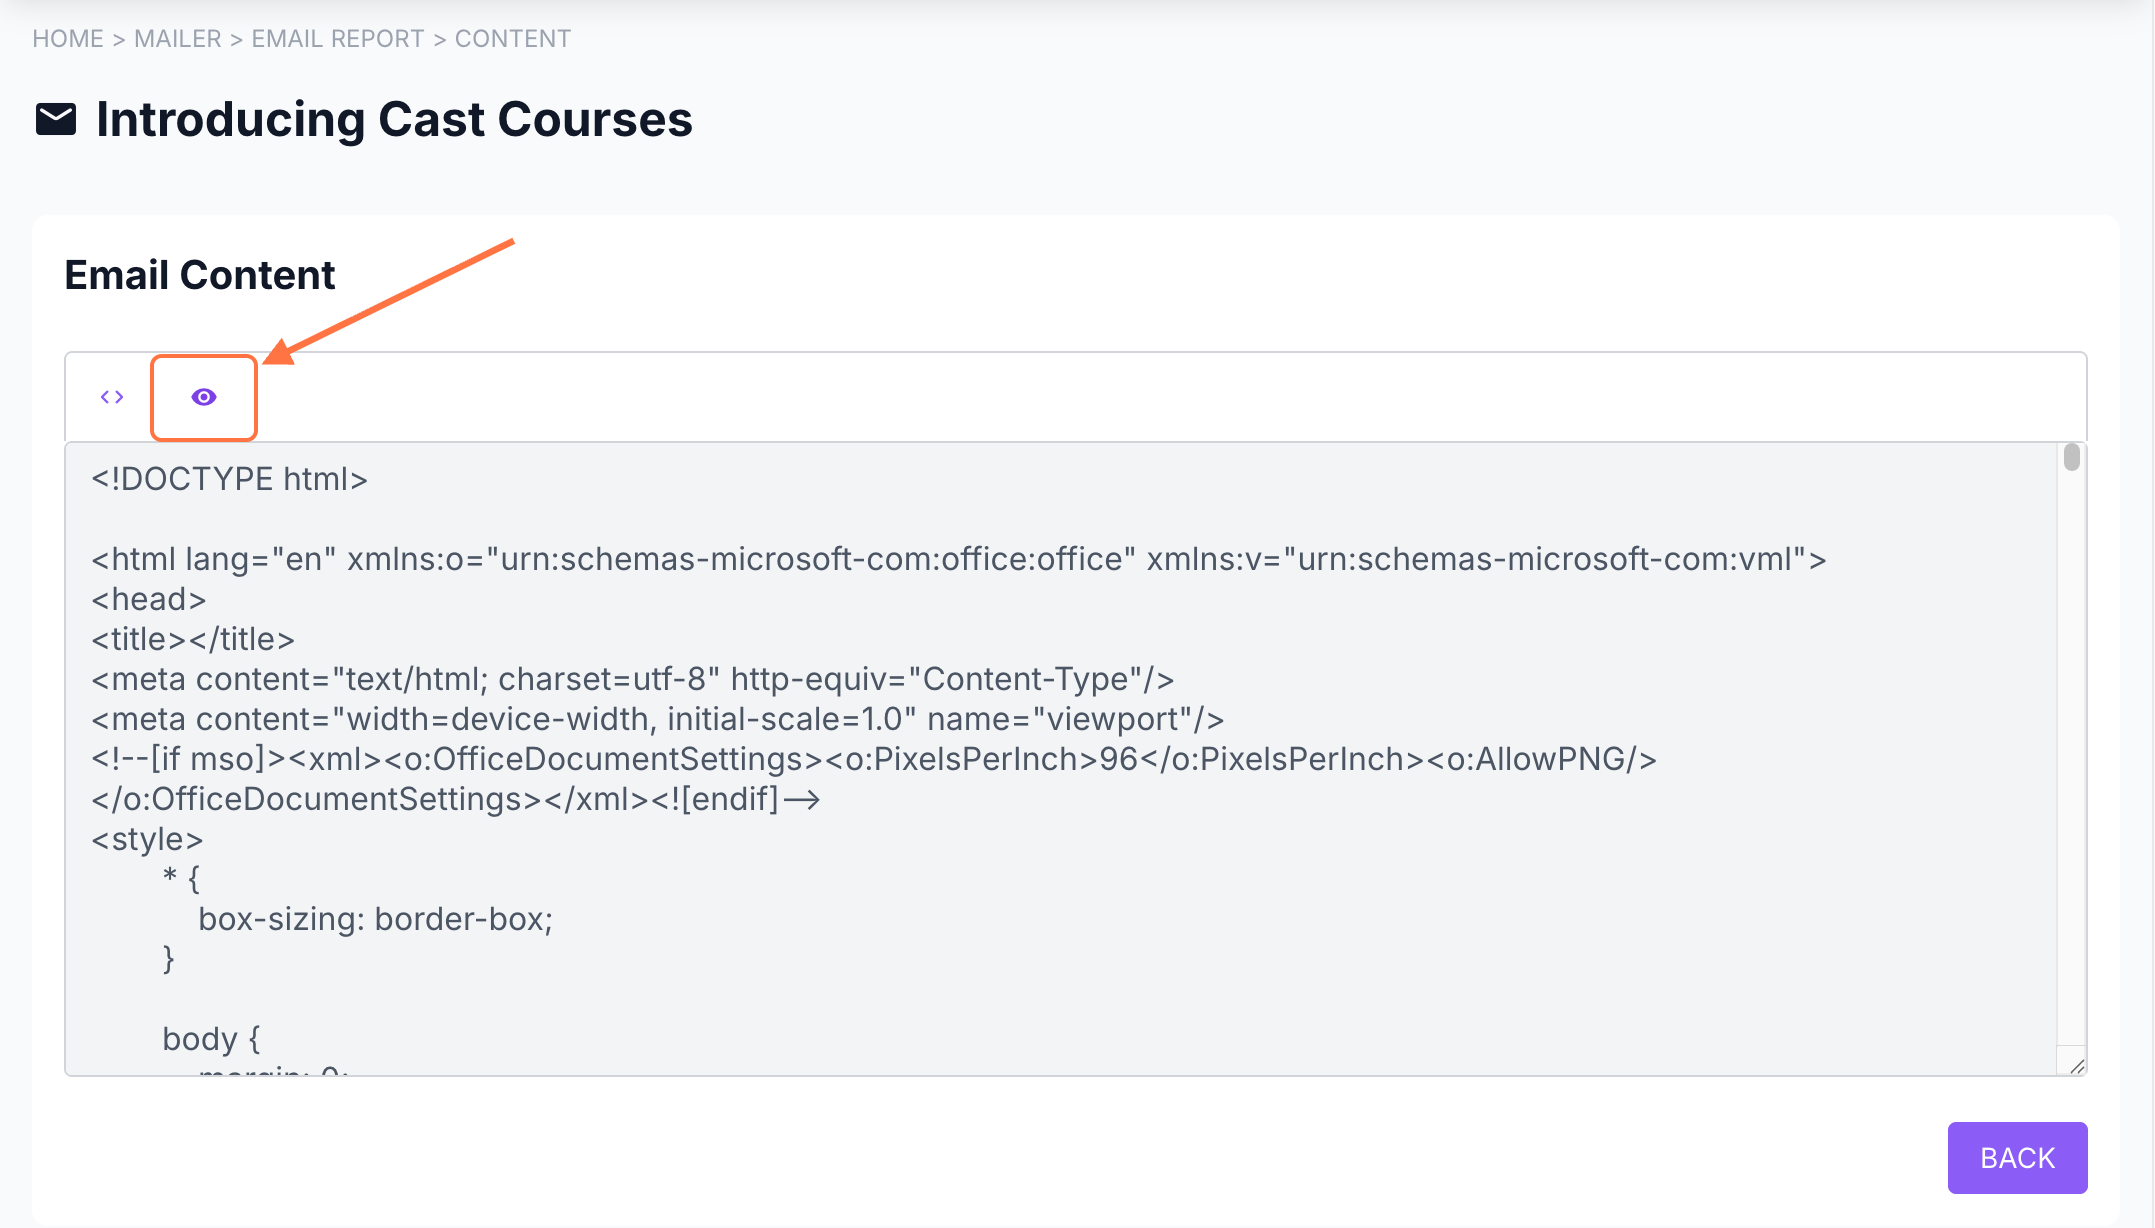
Task: Grab the textarea resize handle
Action: coord(2077,1066)
